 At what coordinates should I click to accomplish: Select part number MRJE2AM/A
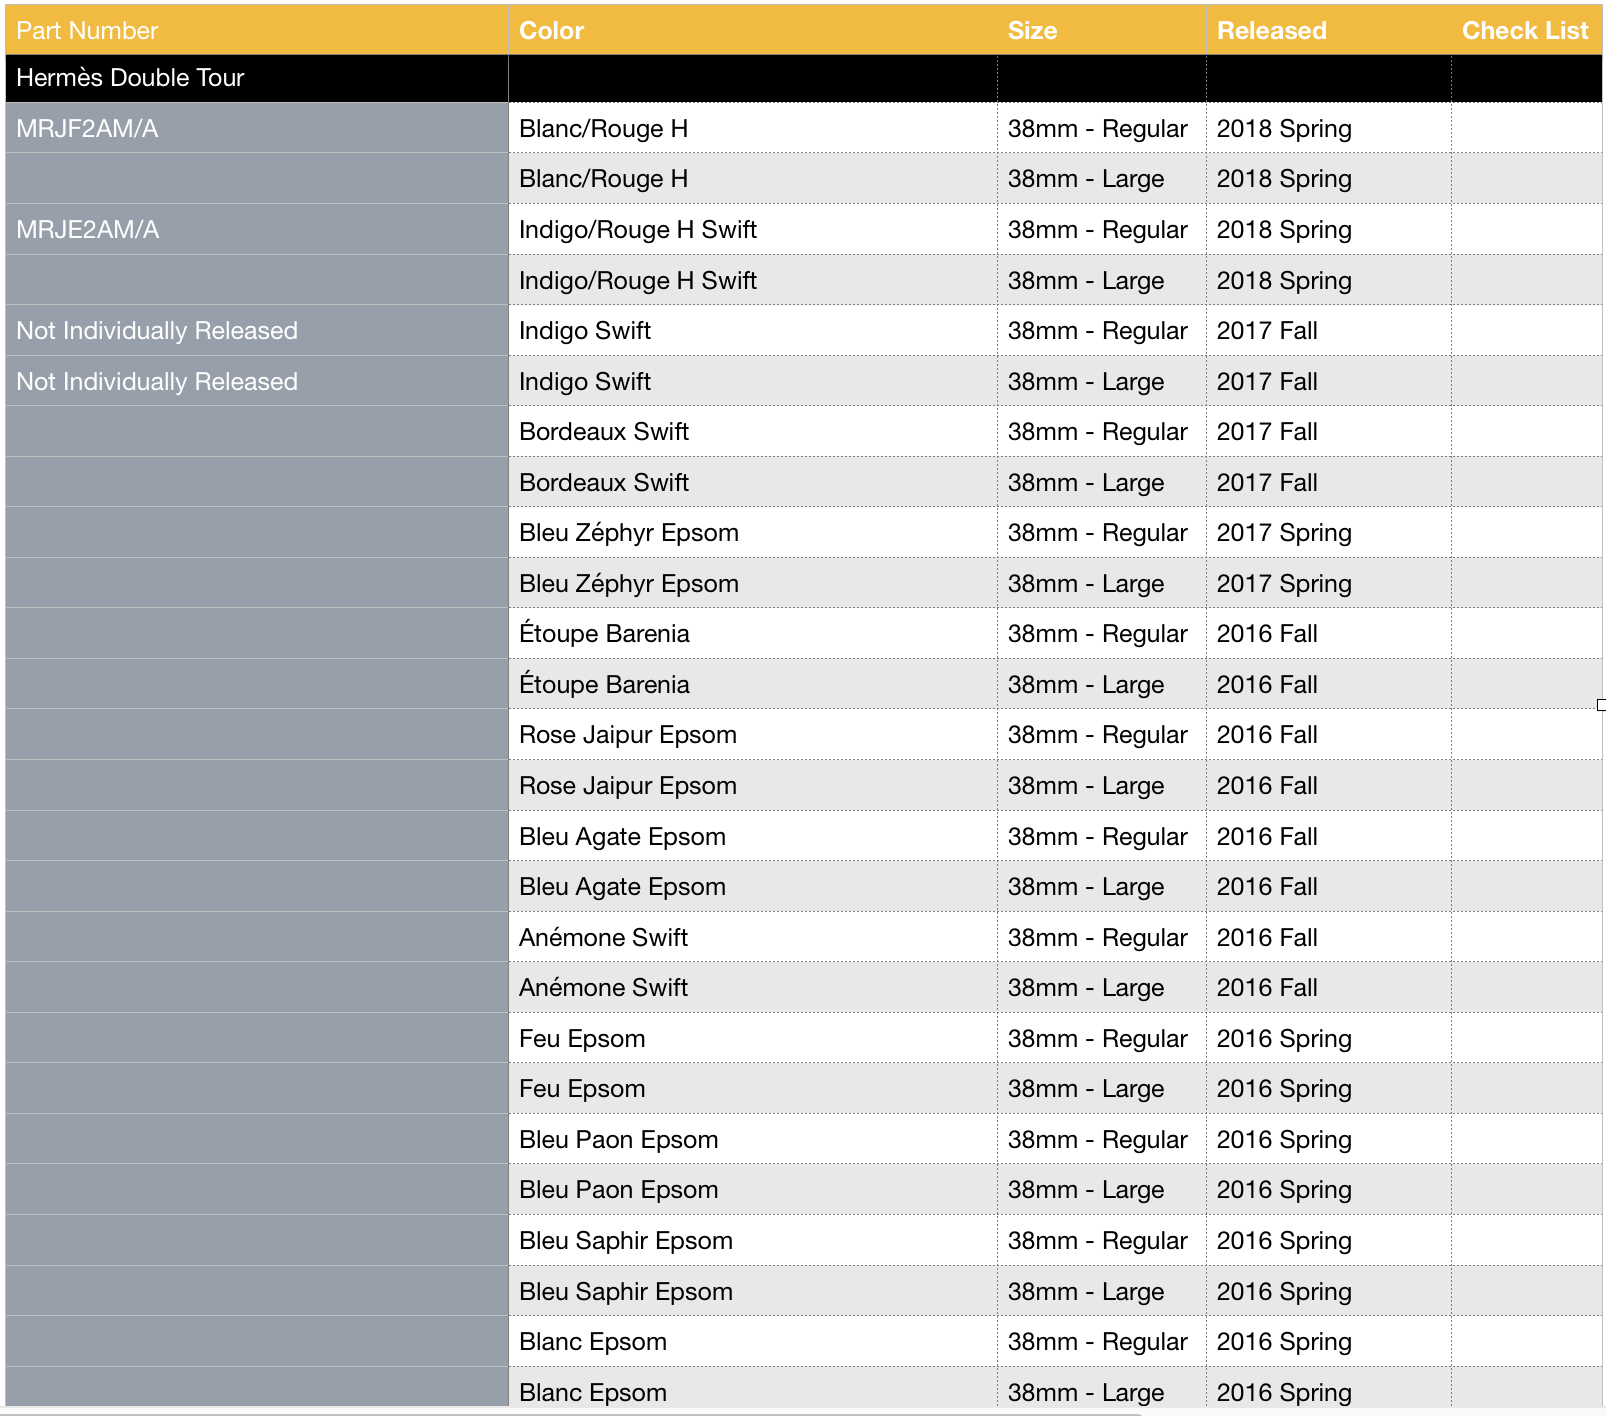tap(87, 230)
